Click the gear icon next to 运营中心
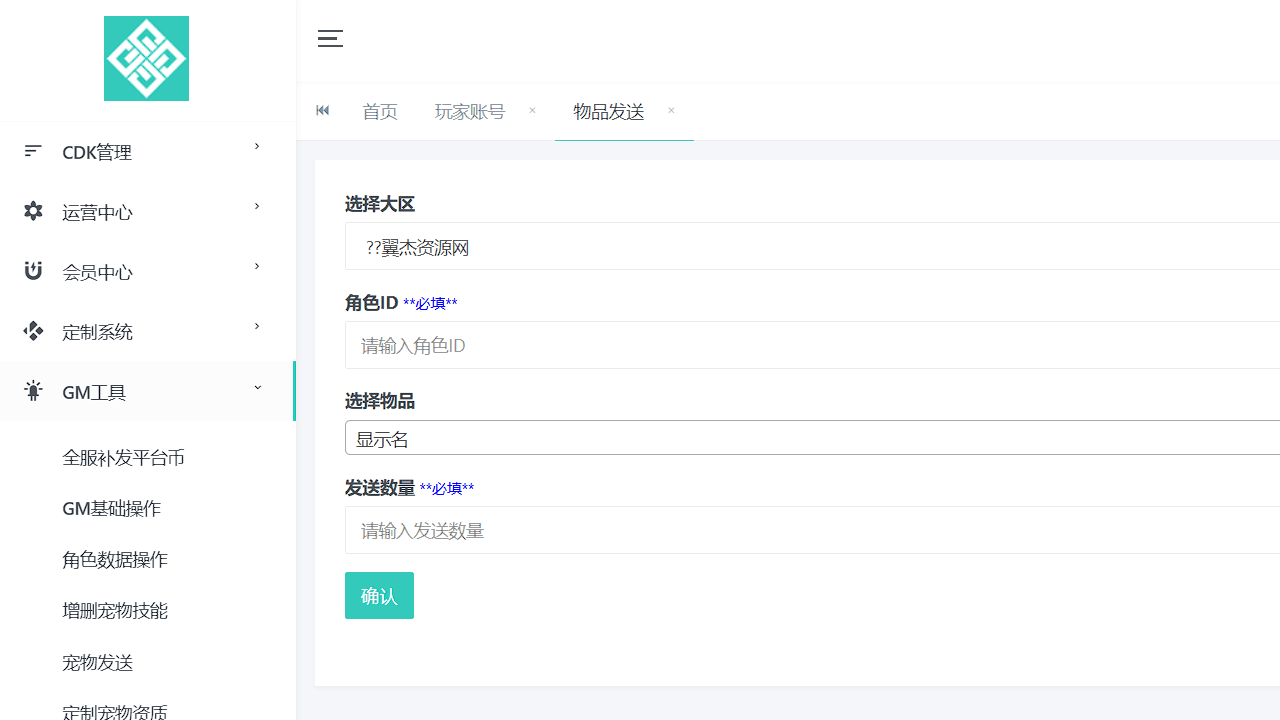Image resolution: width=1280 pixels, height=720 pixels. point(33,211)
